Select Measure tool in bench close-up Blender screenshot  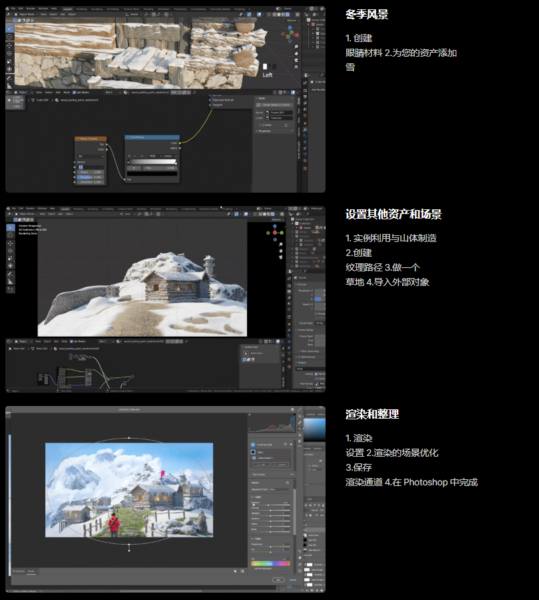pos(10,86)
